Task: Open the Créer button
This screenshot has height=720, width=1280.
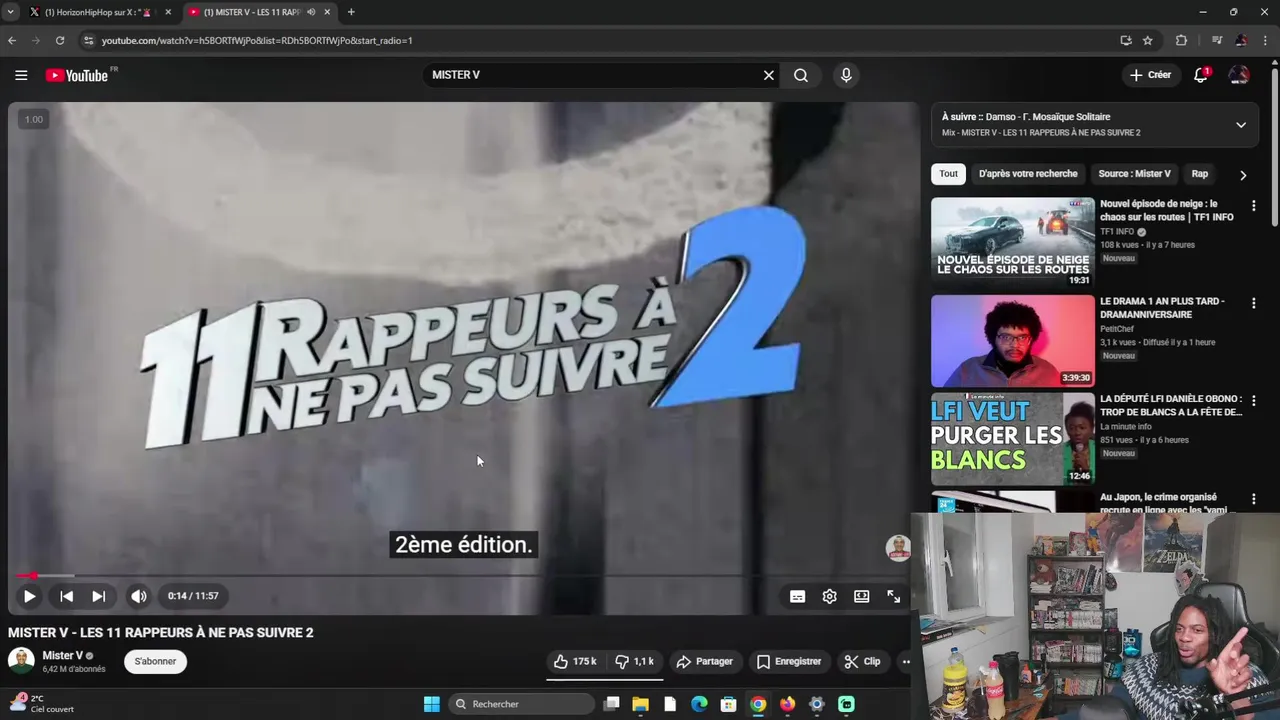Action: [x=1150, y=75]
